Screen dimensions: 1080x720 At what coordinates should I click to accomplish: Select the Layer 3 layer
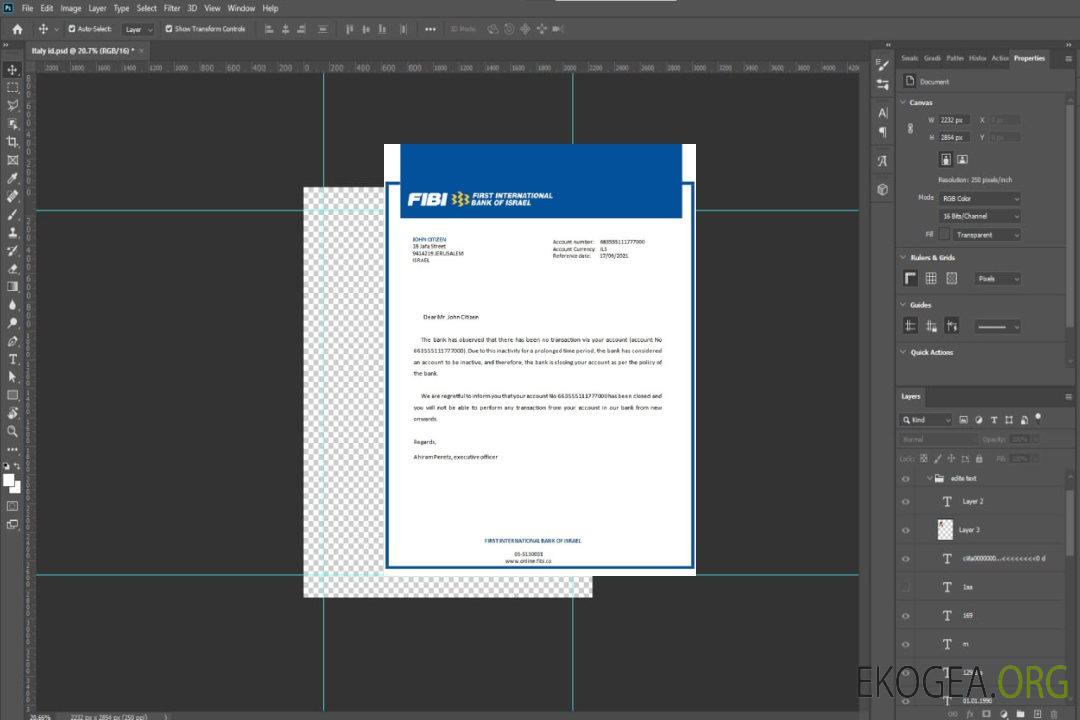click(970, 529)
